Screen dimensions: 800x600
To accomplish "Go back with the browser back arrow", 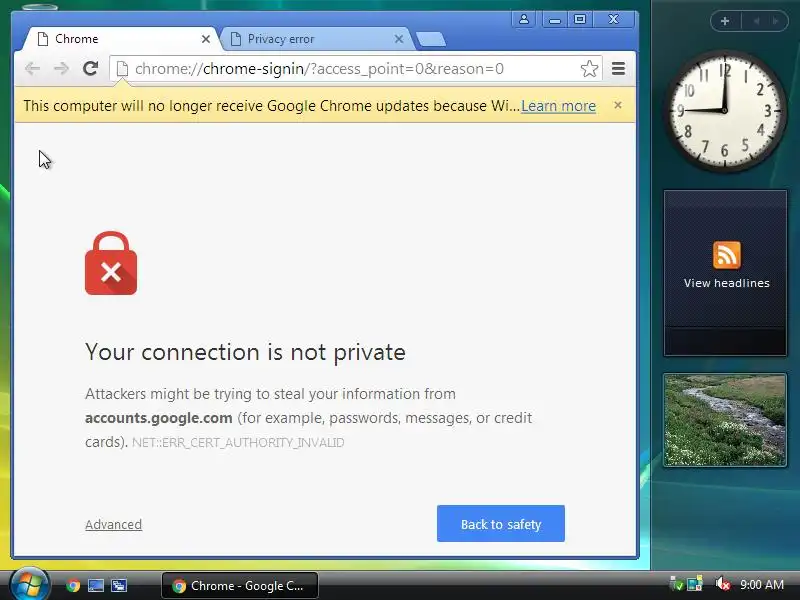I will (x=33, y=68).
